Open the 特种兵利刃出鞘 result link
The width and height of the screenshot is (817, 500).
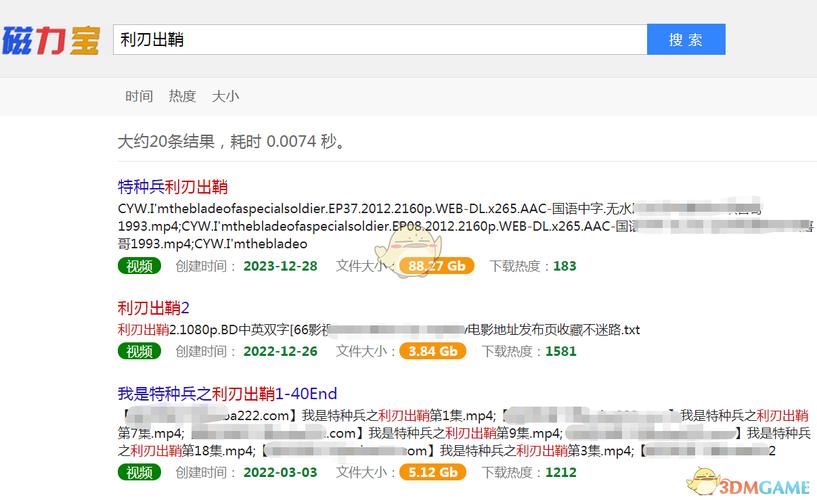pos(172,186)
